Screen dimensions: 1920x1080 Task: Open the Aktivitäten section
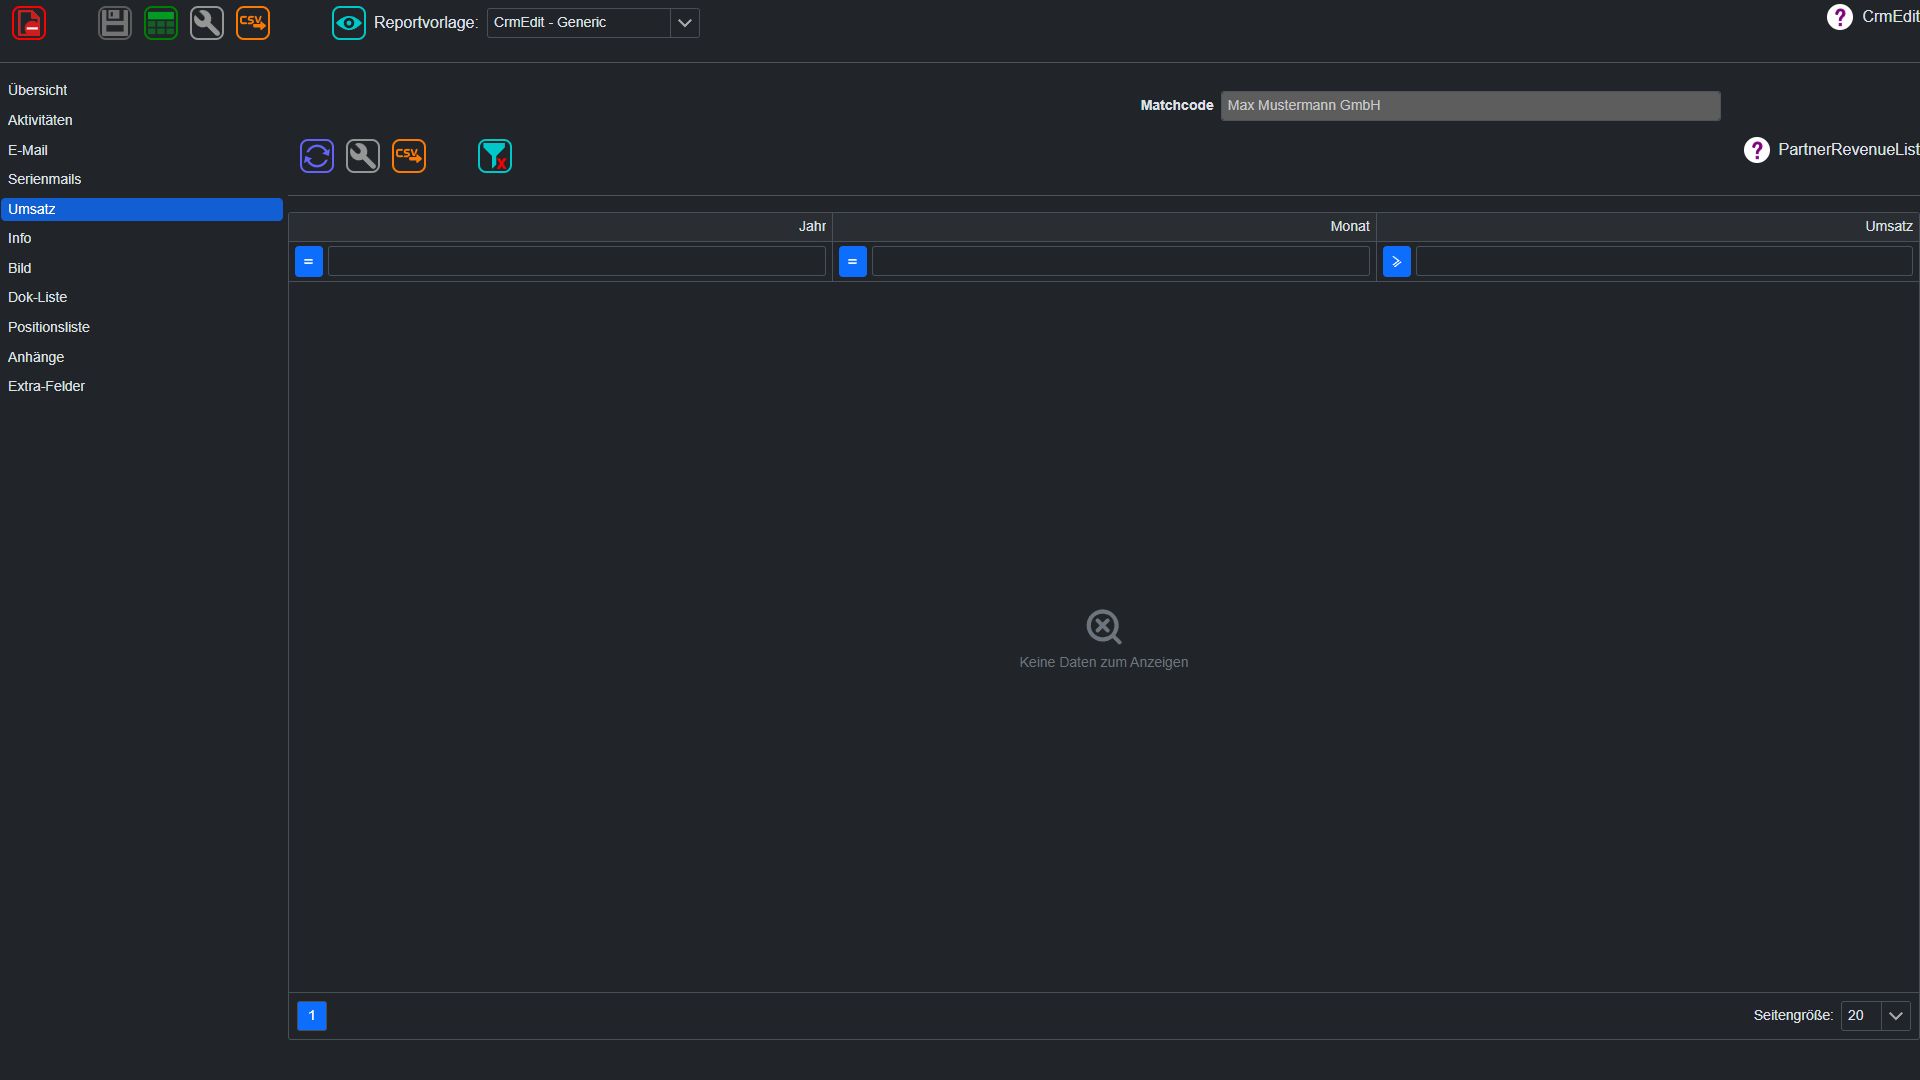[x=142, y=120]
